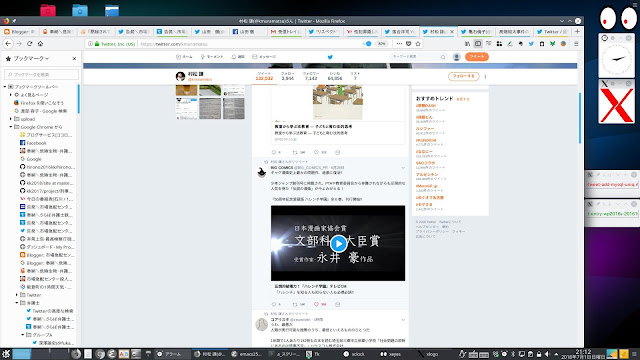
Task: Retweet the BIG COMICS tweet
Action: pyautogui.click(x=295, y=304)
